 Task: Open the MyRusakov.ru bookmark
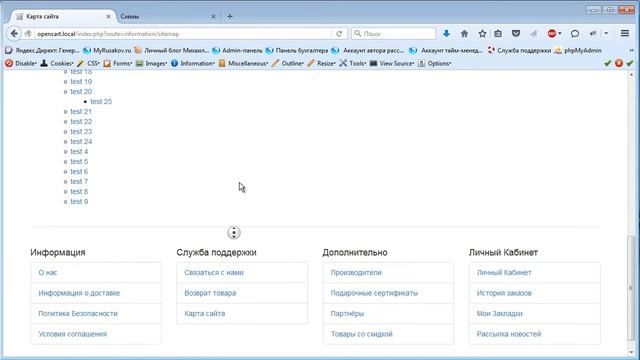pos(107,50)
